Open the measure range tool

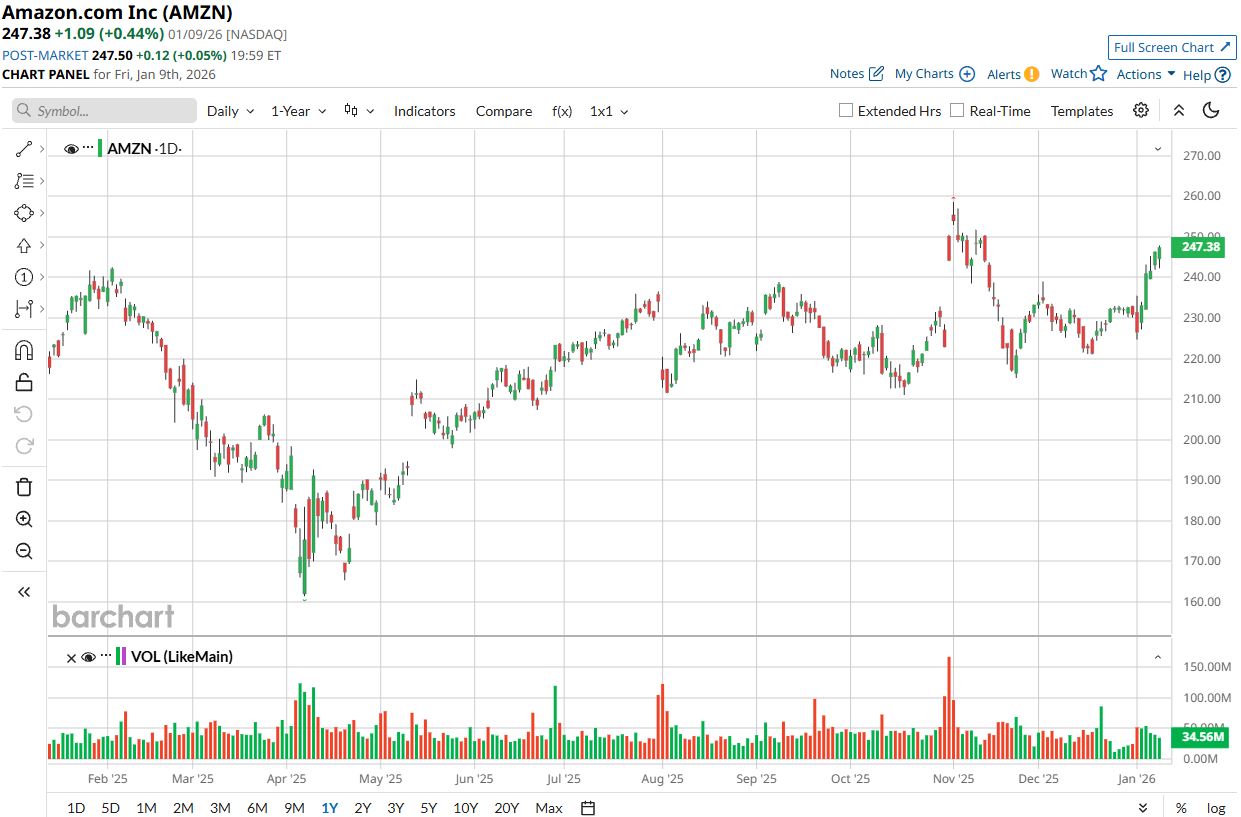pos(24,309)
